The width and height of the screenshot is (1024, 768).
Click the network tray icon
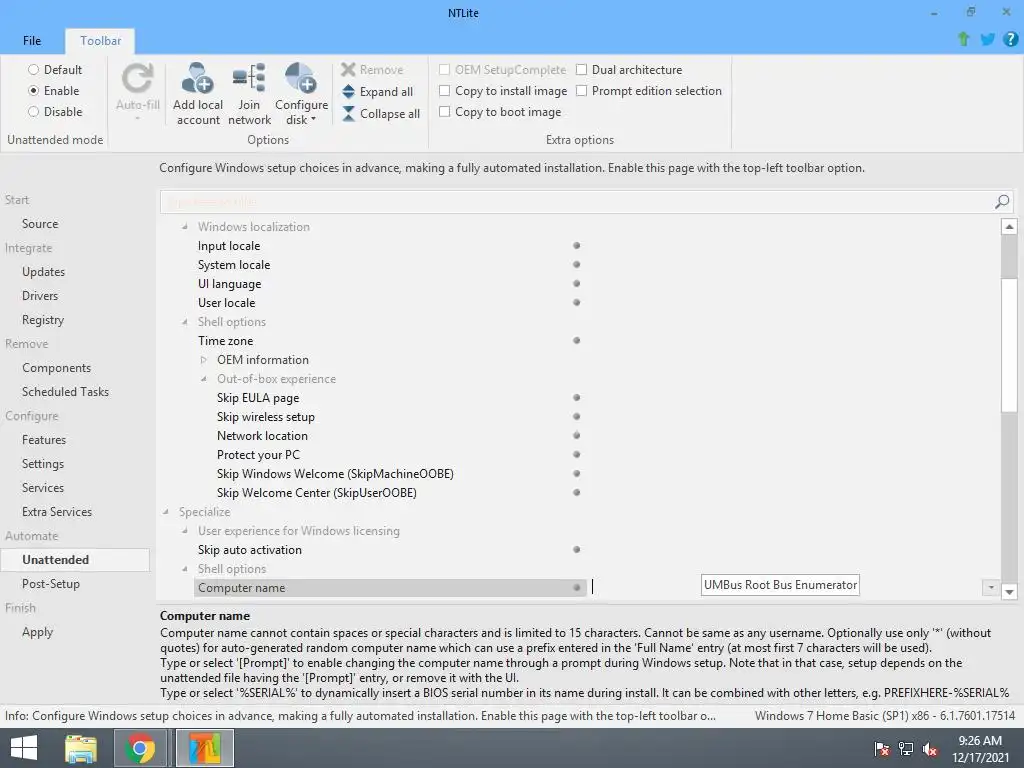point(906,749)
